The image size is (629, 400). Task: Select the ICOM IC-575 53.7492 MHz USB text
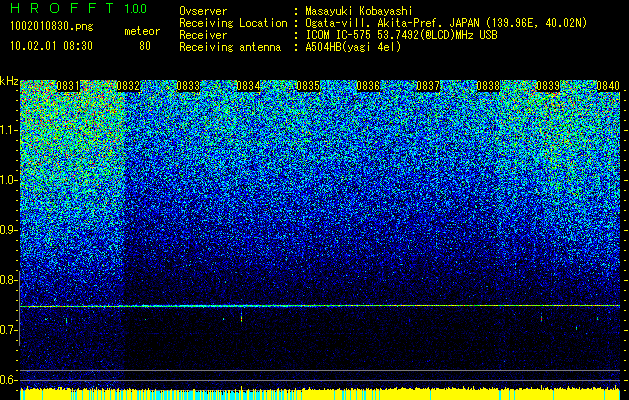[401, 35]
